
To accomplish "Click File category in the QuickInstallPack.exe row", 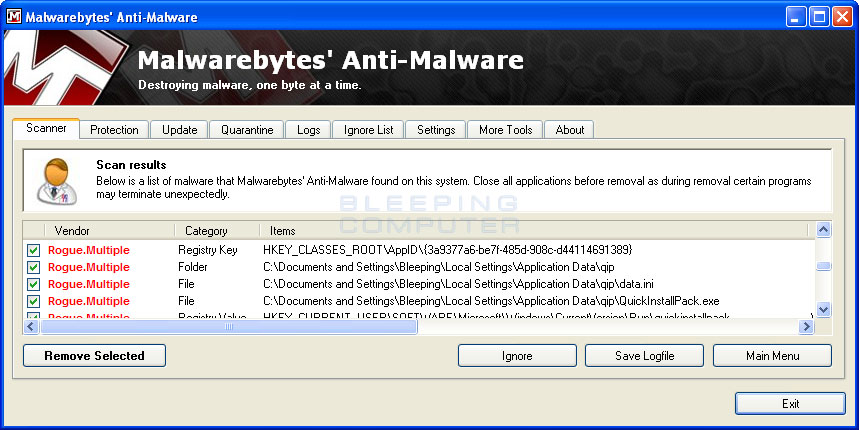I will (186, 301).
